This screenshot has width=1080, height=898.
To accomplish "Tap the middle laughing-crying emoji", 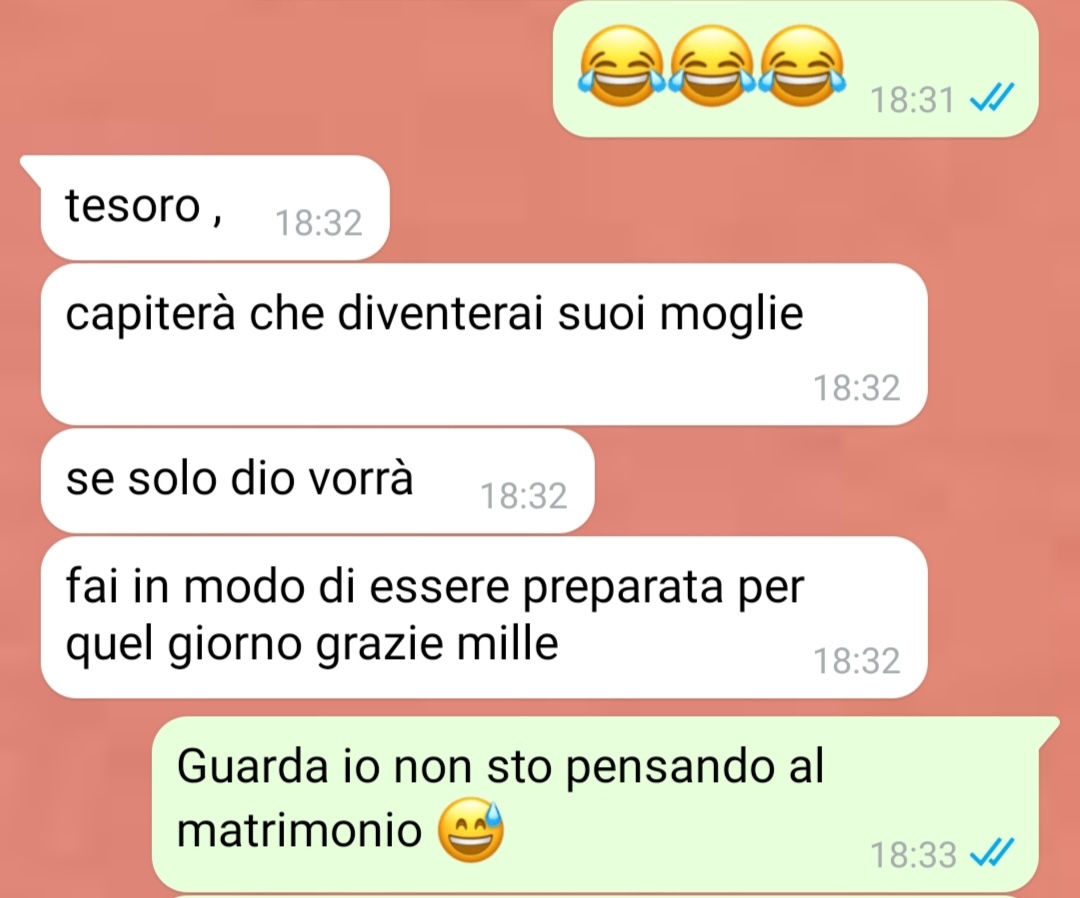I will (712, 66).
